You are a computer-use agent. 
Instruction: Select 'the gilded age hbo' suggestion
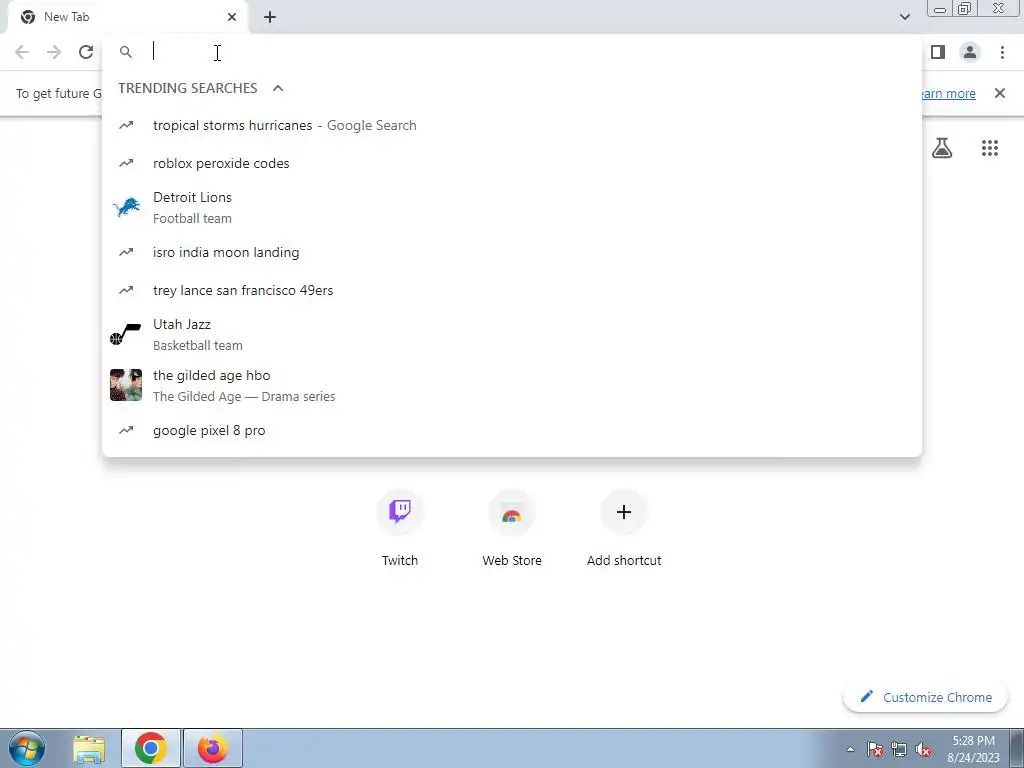(512, 385)
